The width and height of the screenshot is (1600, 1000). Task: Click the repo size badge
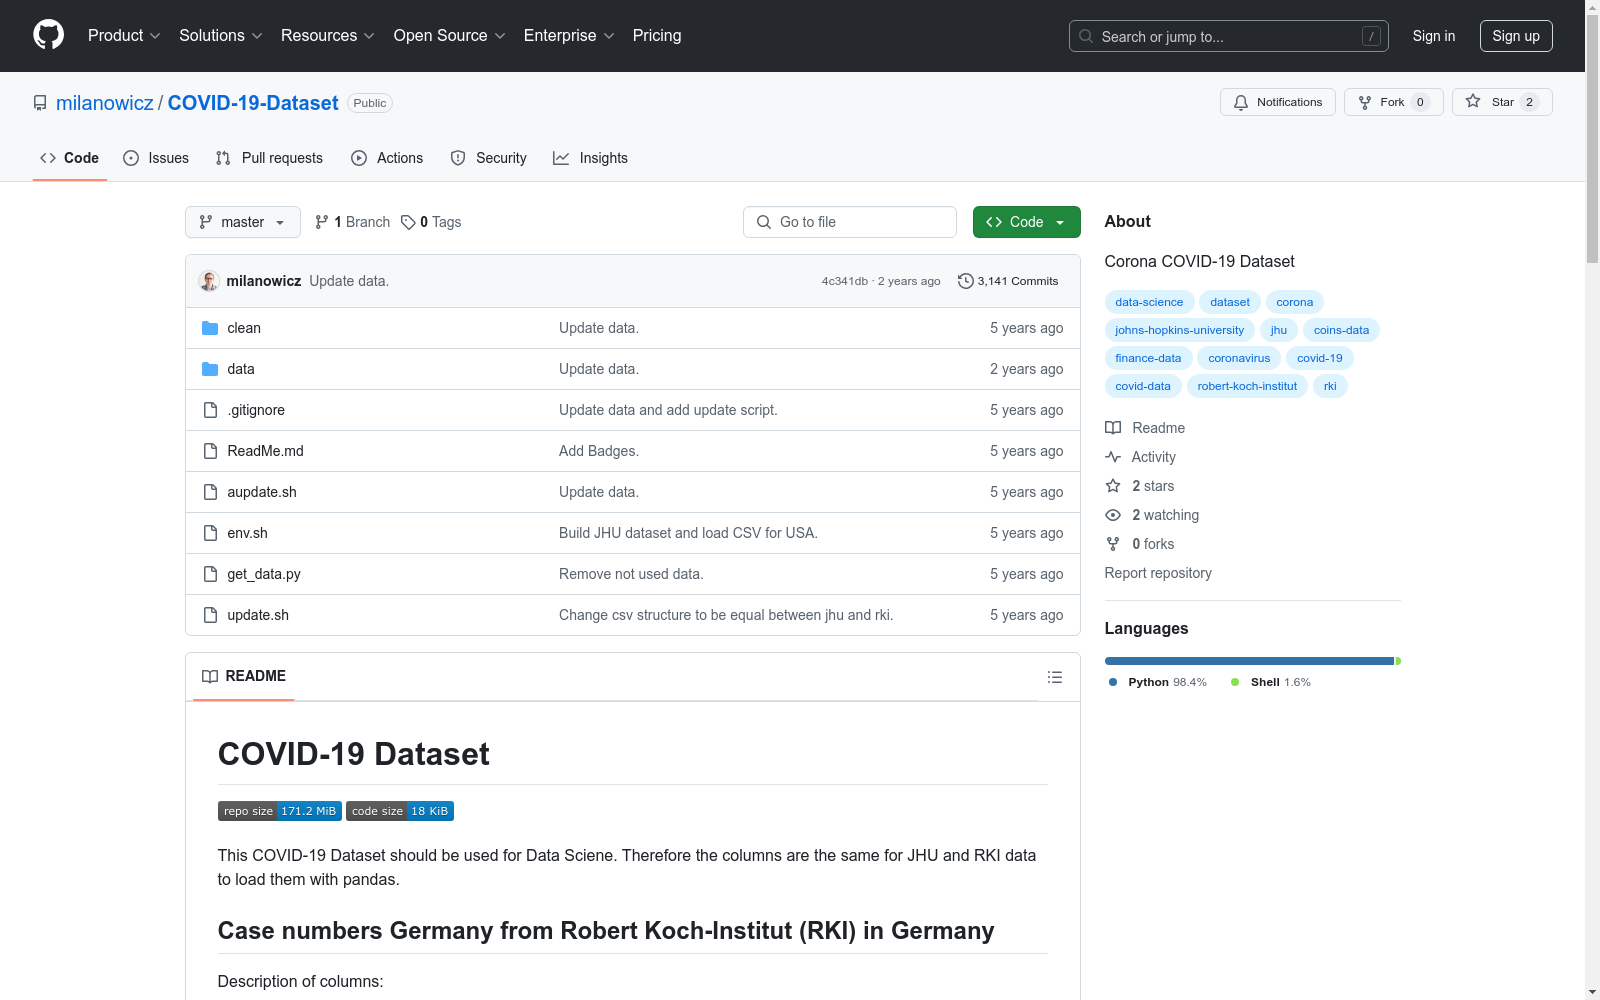(x=280, y=811)
